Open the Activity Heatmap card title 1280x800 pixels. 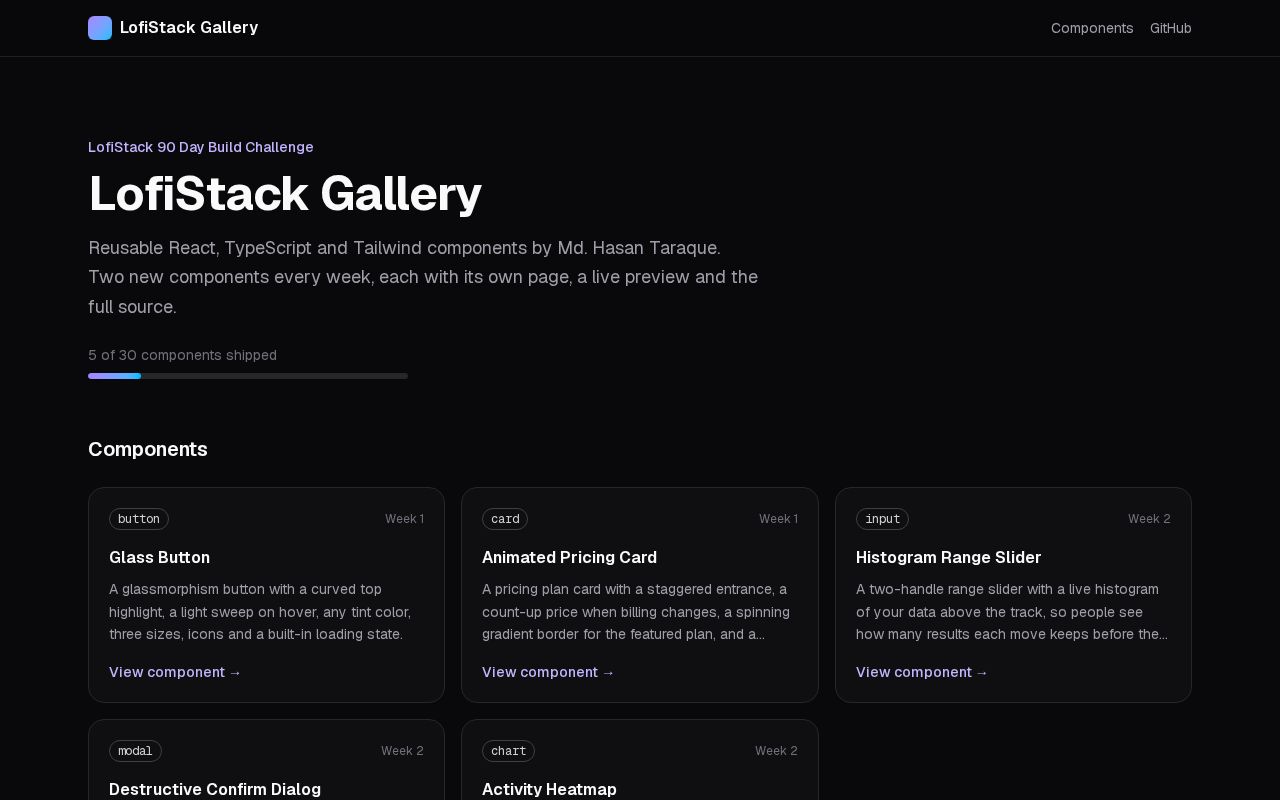[549, 789]
